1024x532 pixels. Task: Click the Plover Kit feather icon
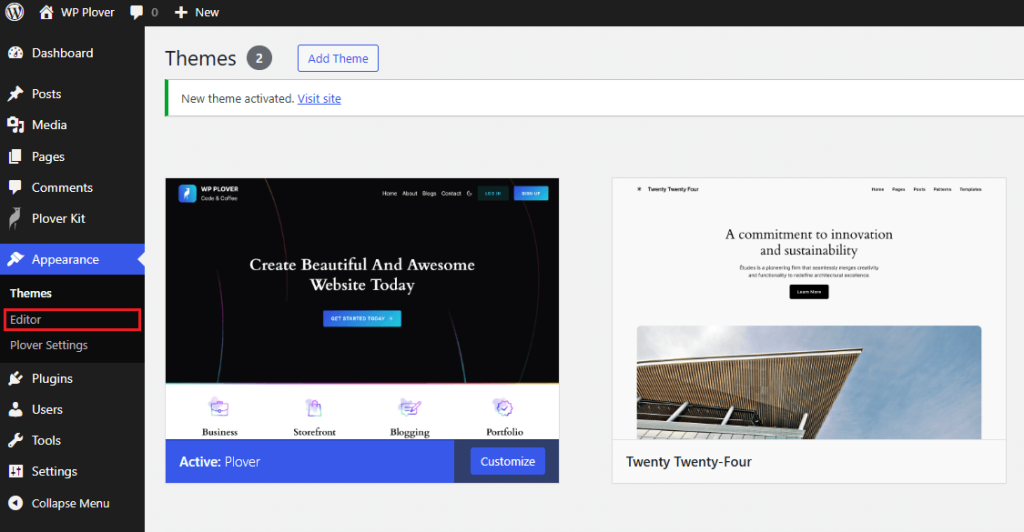coord(15,218)
